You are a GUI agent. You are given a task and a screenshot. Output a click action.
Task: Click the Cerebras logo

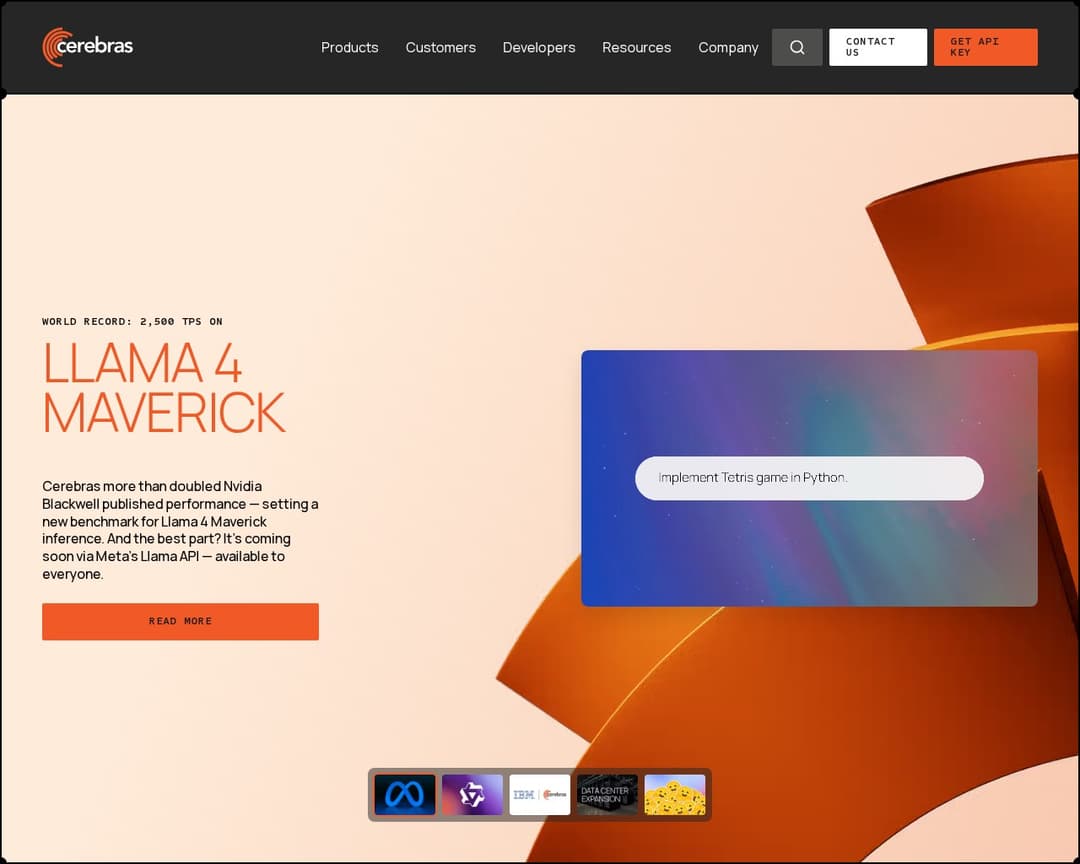click(87, 47)
